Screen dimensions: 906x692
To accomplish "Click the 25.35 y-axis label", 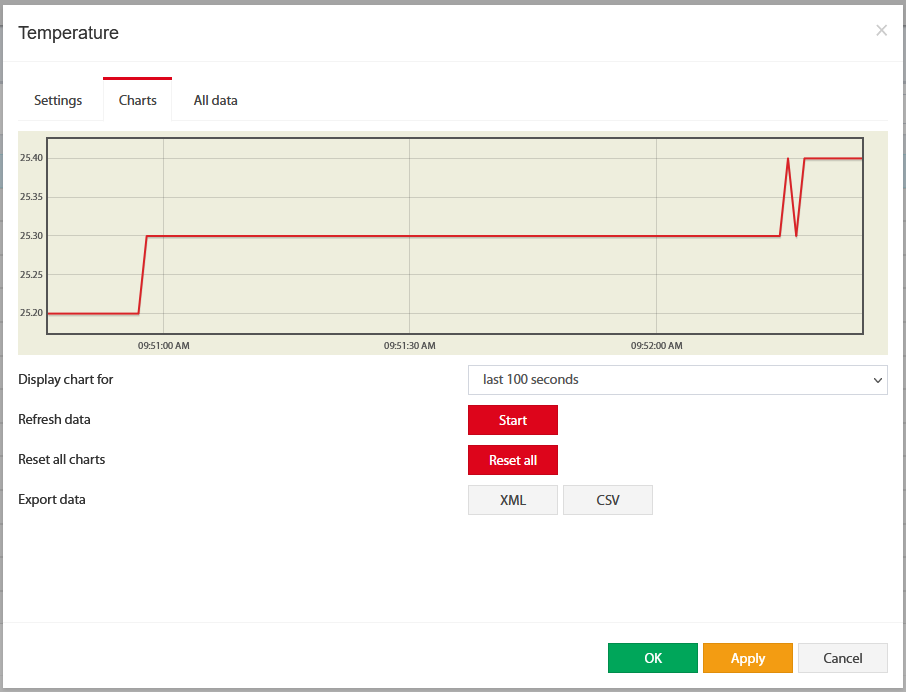I will click(31, 197).
